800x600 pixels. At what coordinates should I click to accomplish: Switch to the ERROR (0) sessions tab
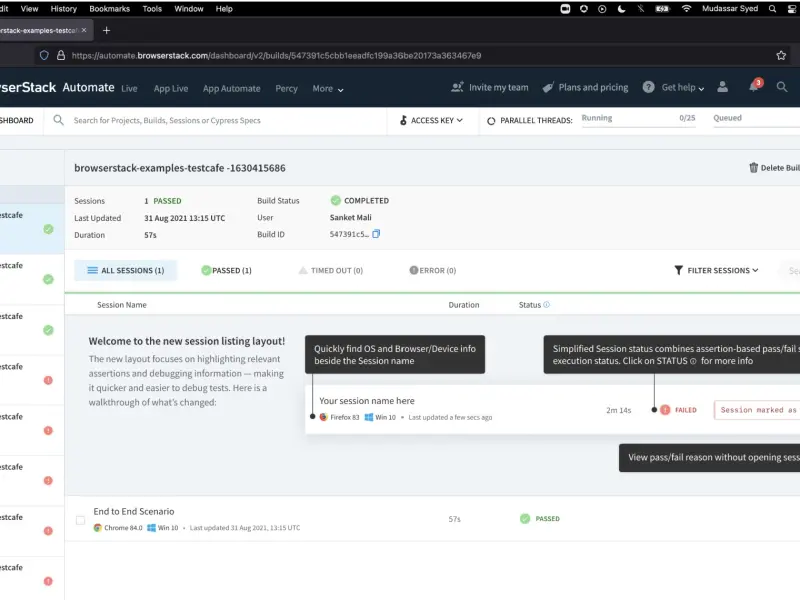[x=433, y=270]
